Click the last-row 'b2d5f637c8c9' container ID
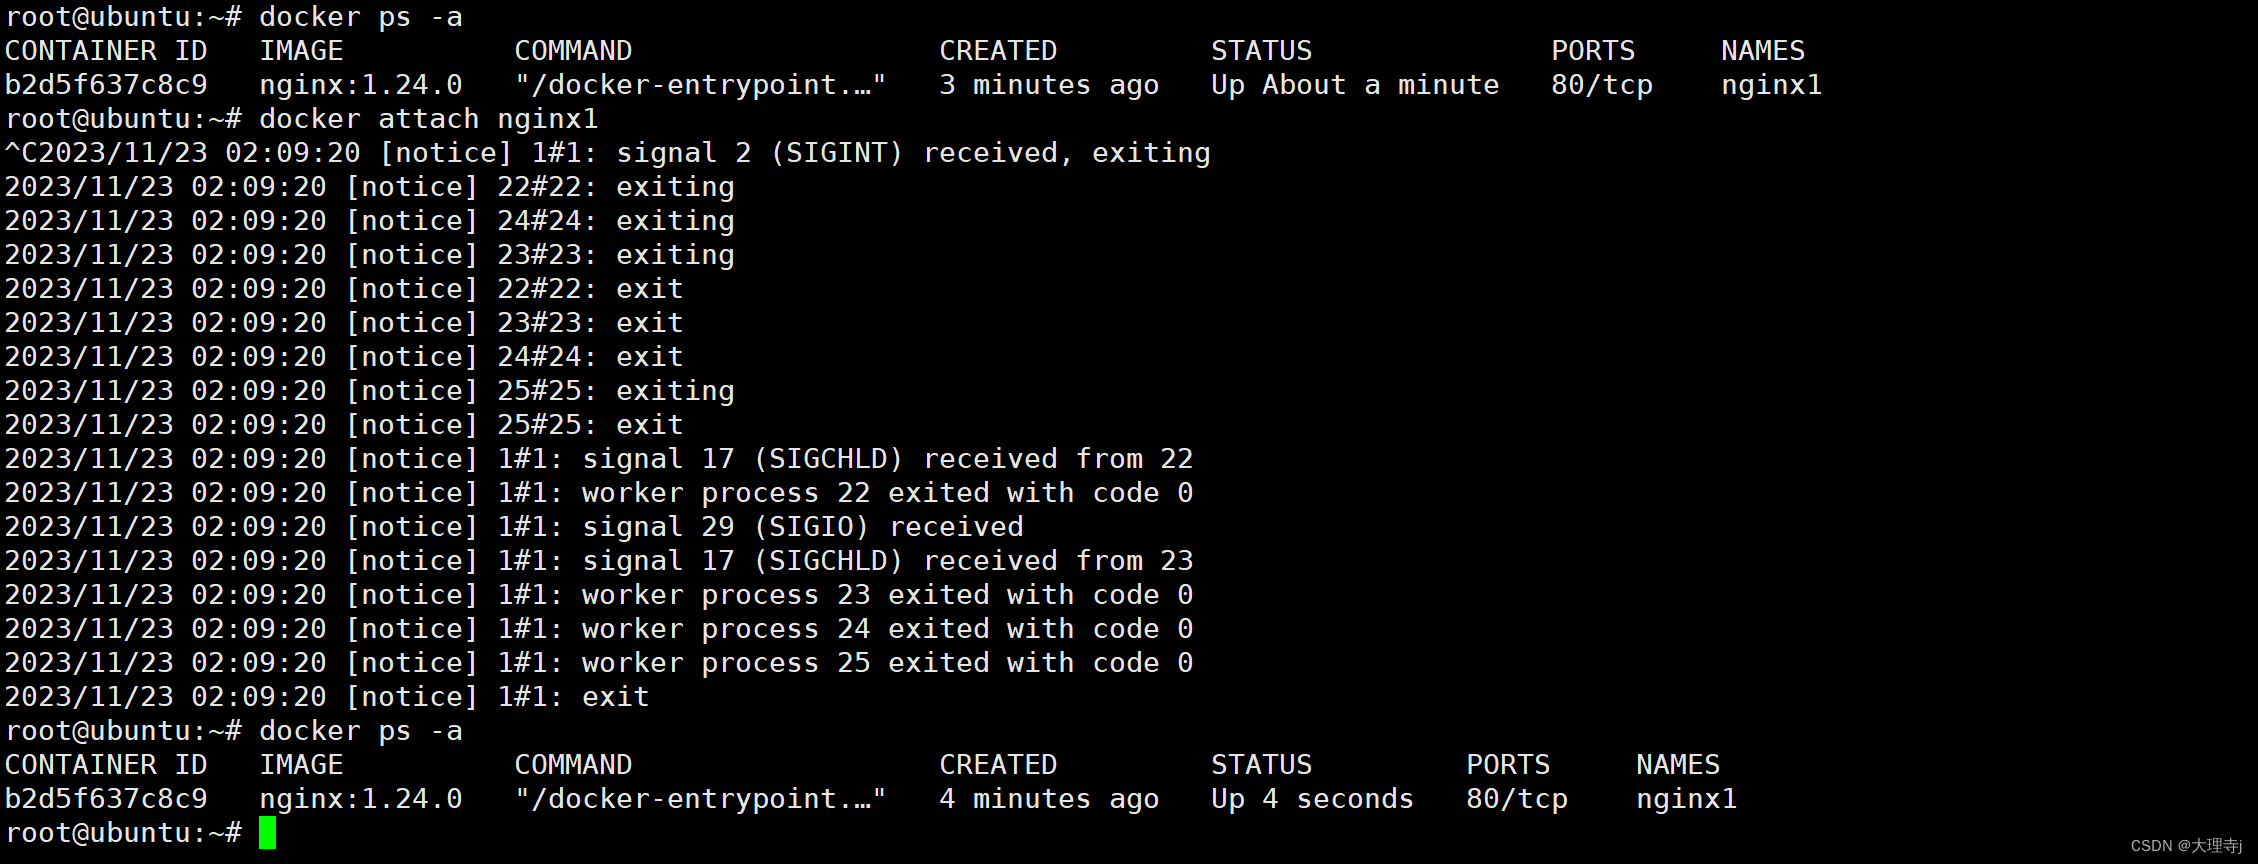The height and width of the screenshot is (864, 2258). [x=106, y=799]
